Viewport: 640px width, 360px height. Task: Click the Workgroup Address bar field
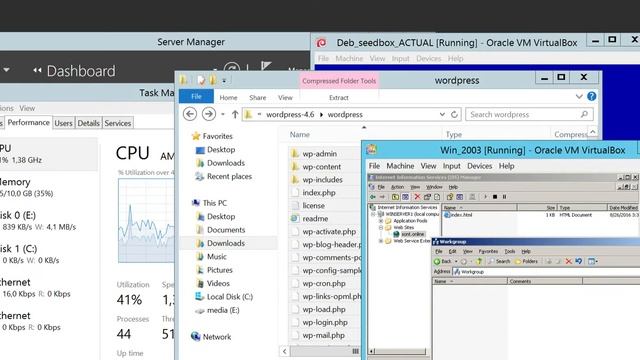click(x=546, y=271)
